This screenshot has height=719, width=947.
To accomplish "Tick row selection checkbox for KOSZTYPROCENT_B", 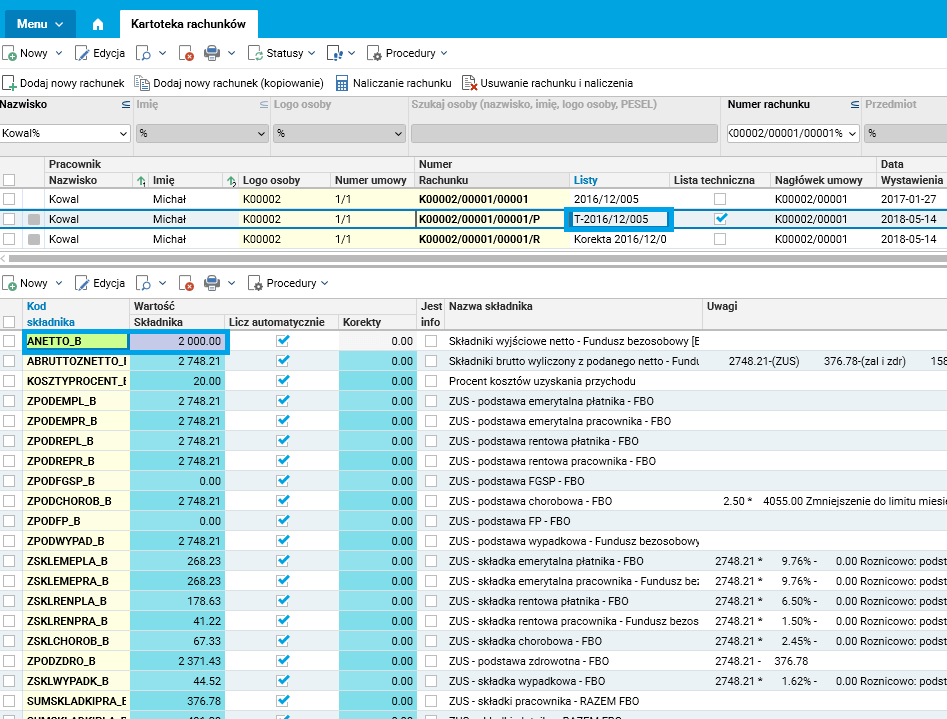I will tap(9, 381).
